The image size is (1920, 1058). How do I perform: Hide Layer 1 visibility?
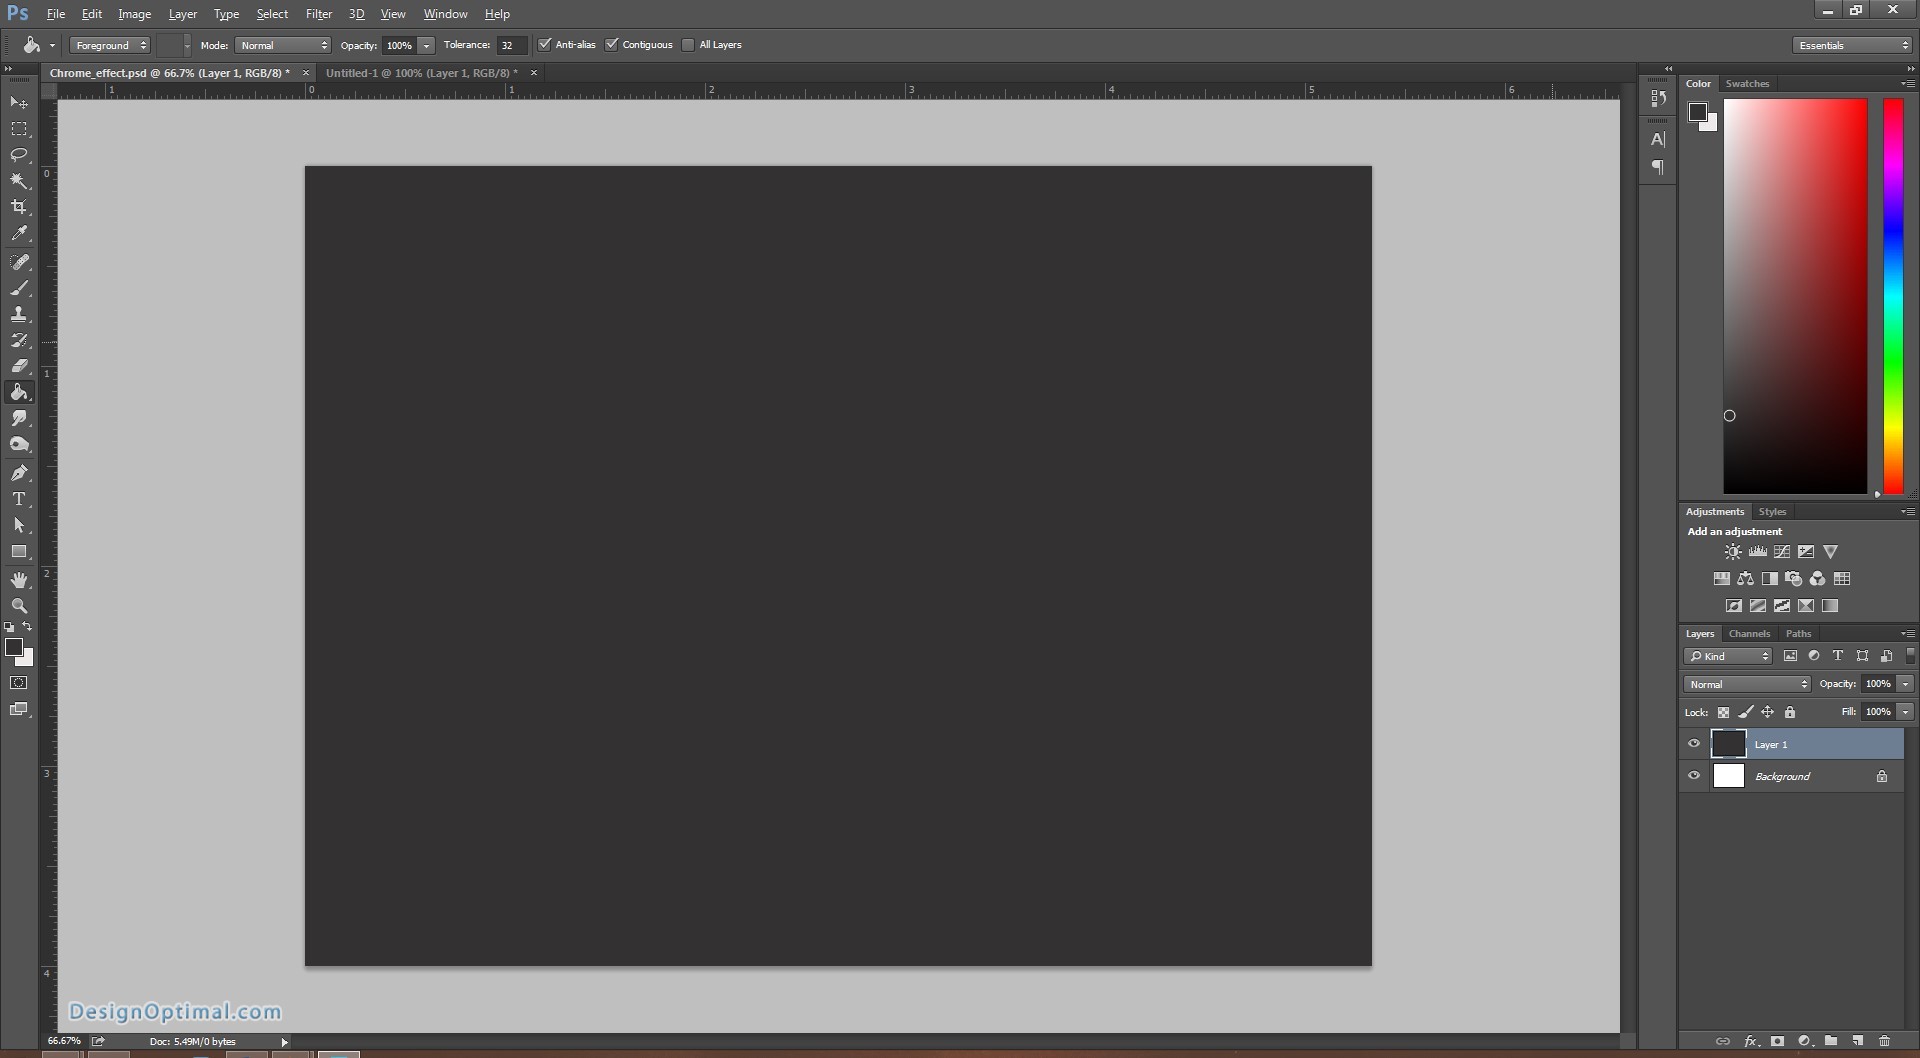point(1694,744)
